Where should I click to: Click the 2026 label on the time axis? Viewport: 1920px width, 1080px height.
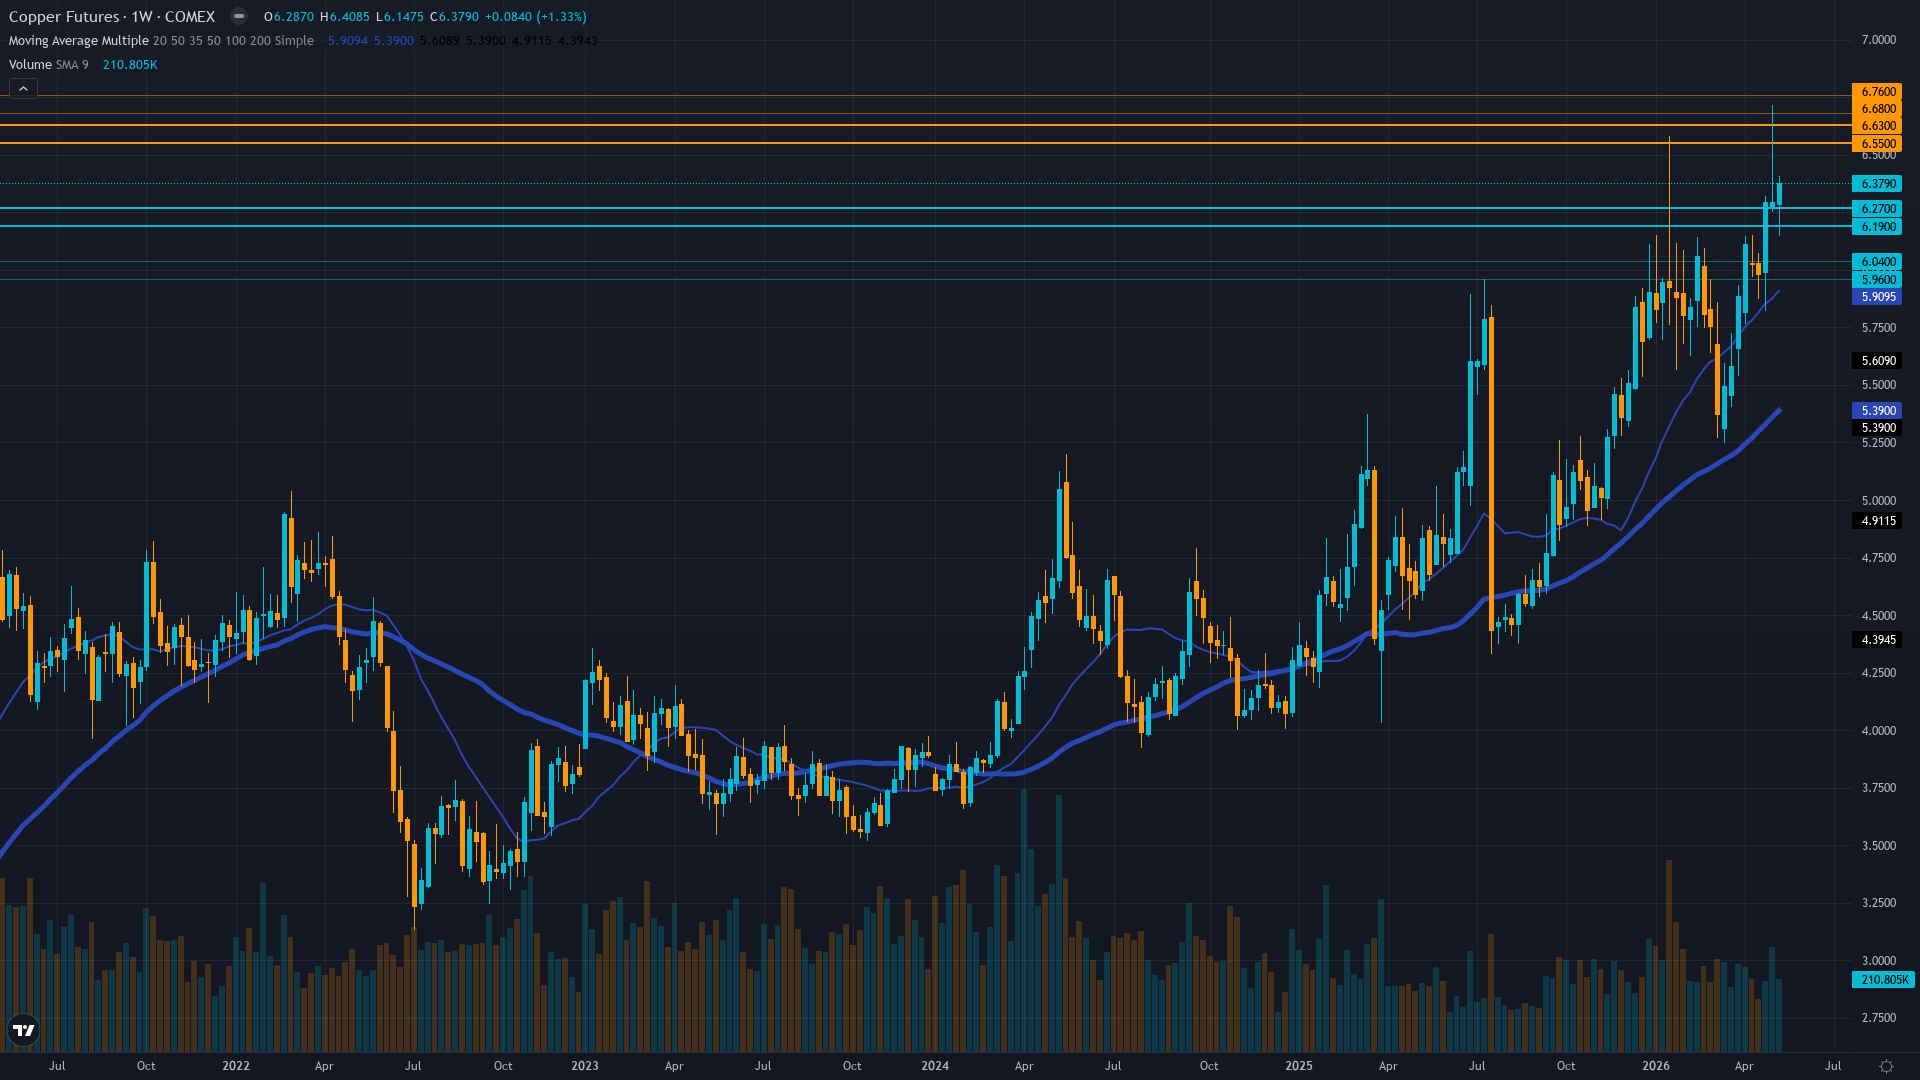tap(1656, 1066)
